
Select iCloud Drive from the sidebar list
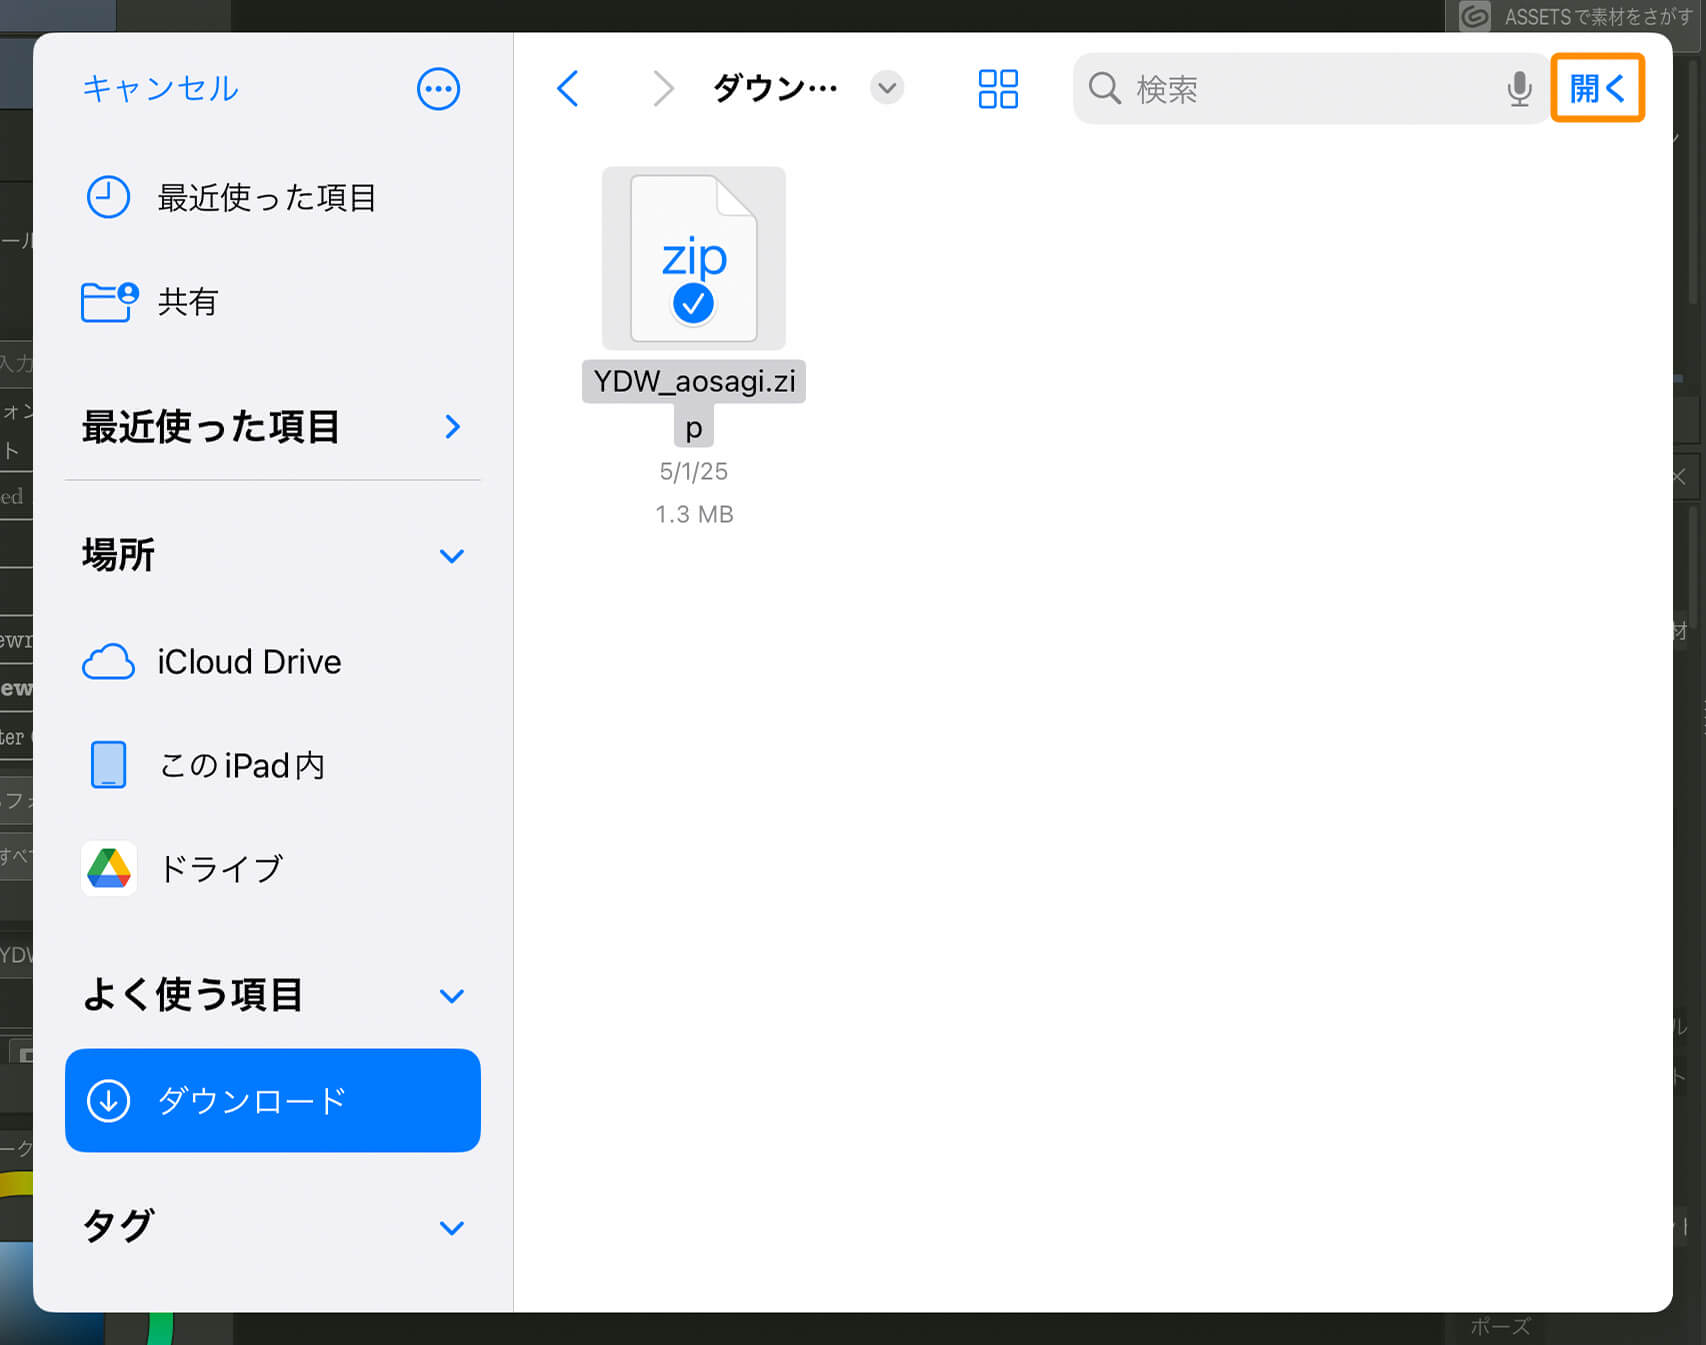249,661
